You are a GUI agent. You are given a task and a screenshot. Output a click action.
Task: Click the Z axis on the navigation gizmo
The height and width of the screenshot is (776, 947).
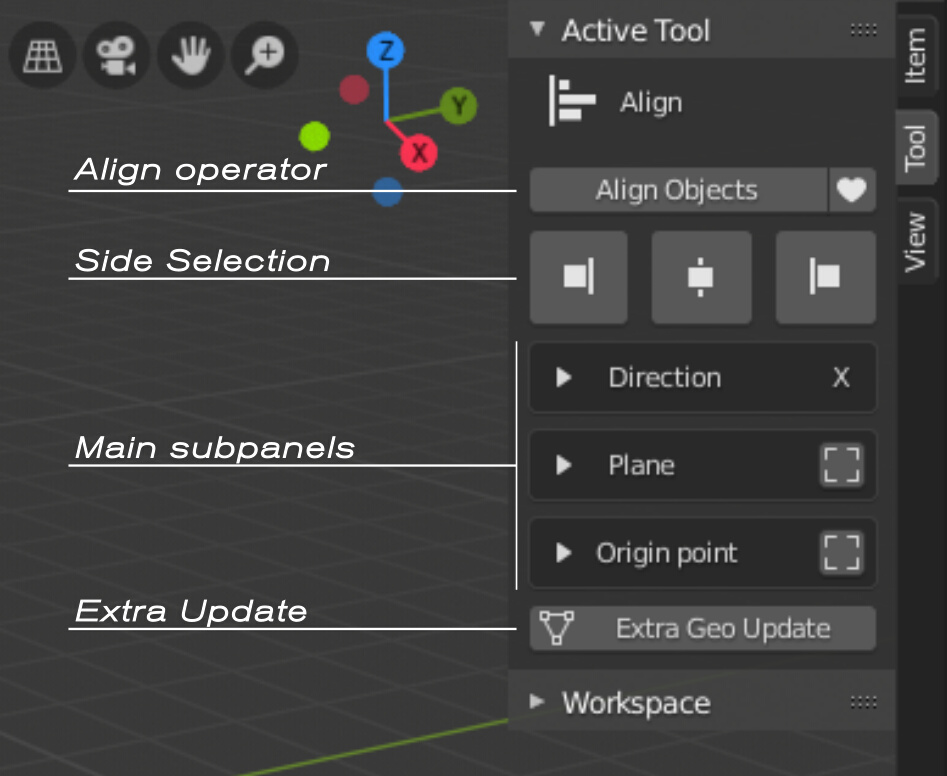point(385,47)
